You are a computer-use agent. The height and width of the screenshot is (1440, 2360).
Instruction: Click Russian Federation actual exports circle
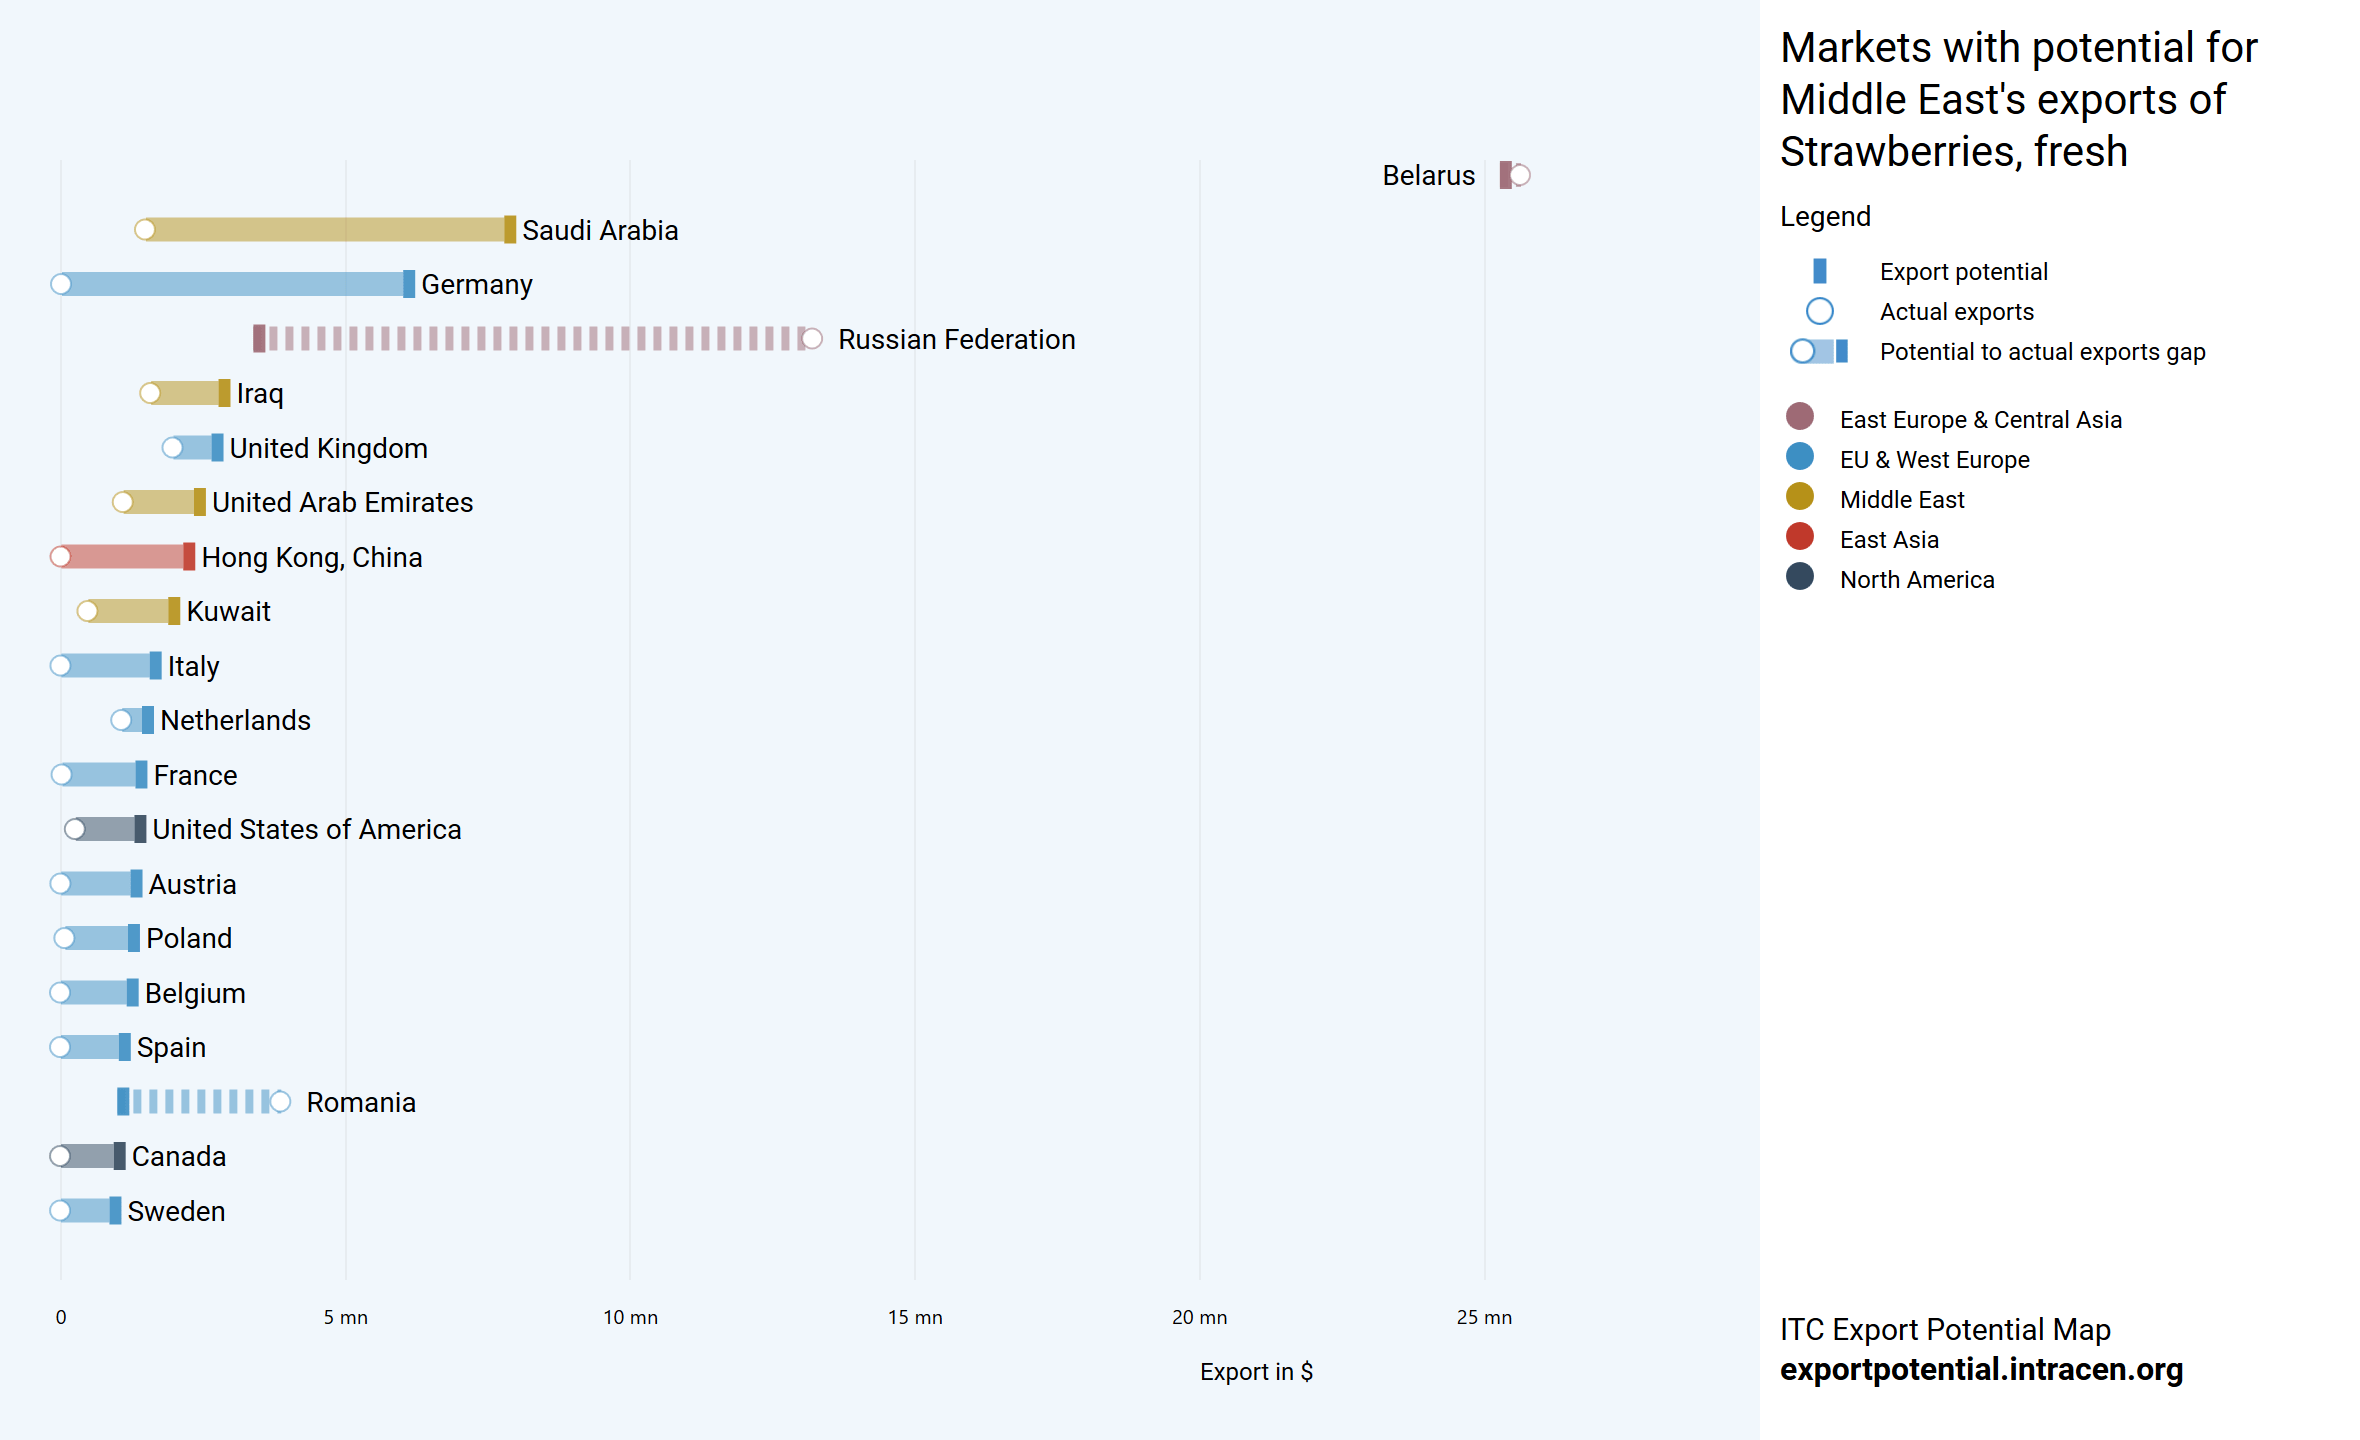(812, 339)
